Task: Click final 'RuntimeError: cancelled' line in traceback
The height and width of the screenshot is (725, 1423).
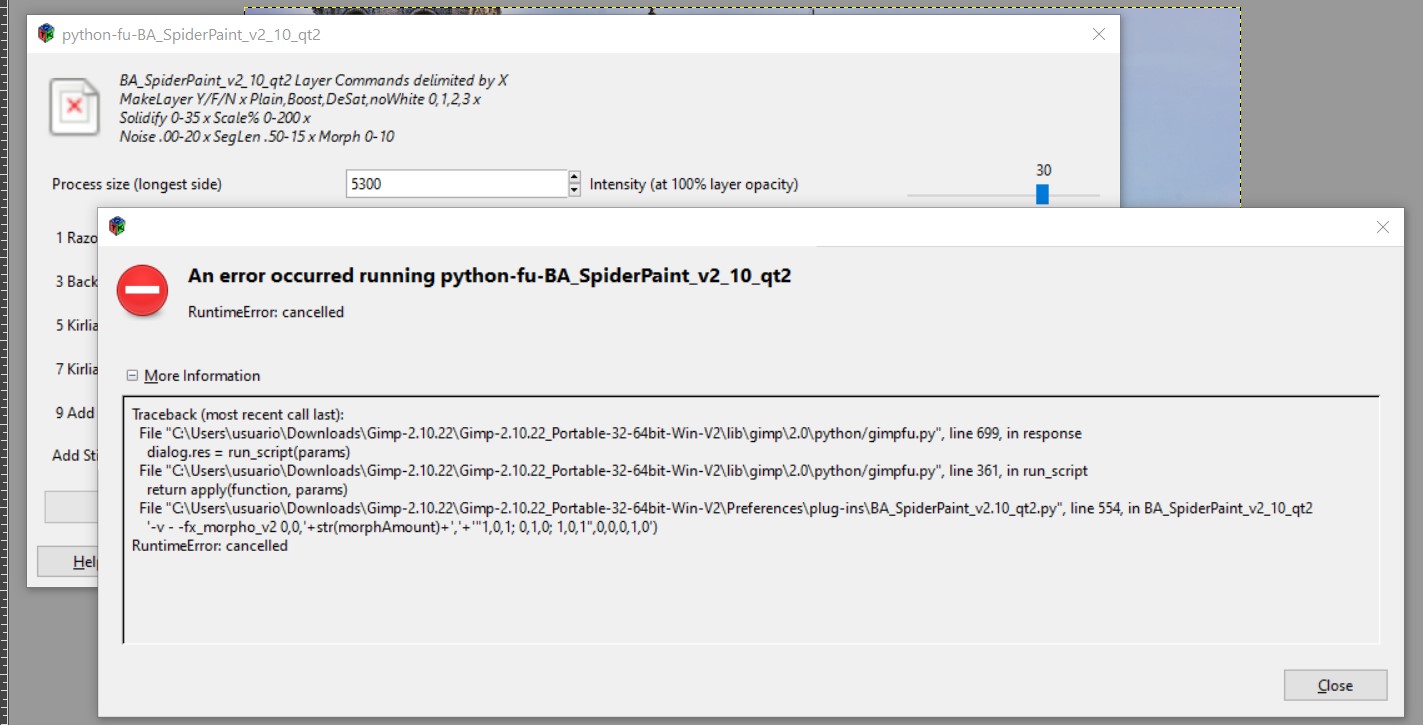Action: (x=210, y=546)
